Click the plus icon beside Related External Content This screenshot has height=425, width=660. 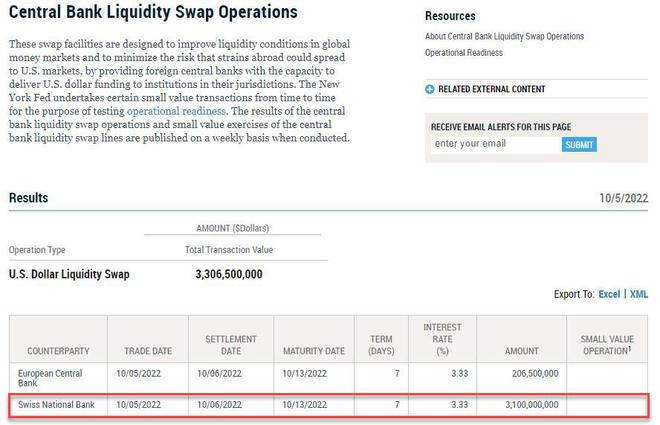click(x=430, y=89)
